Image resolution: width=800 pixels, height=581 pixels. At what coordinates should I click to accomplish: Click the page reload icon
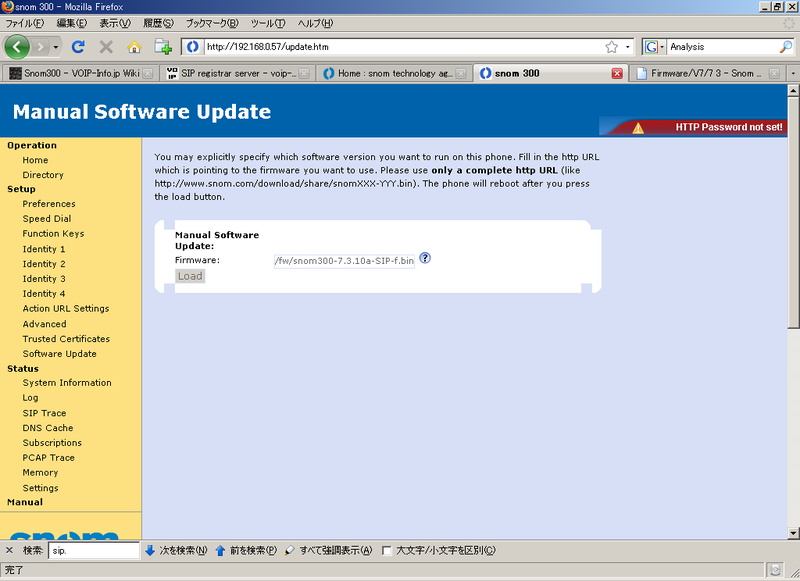[x=77, y=45]
